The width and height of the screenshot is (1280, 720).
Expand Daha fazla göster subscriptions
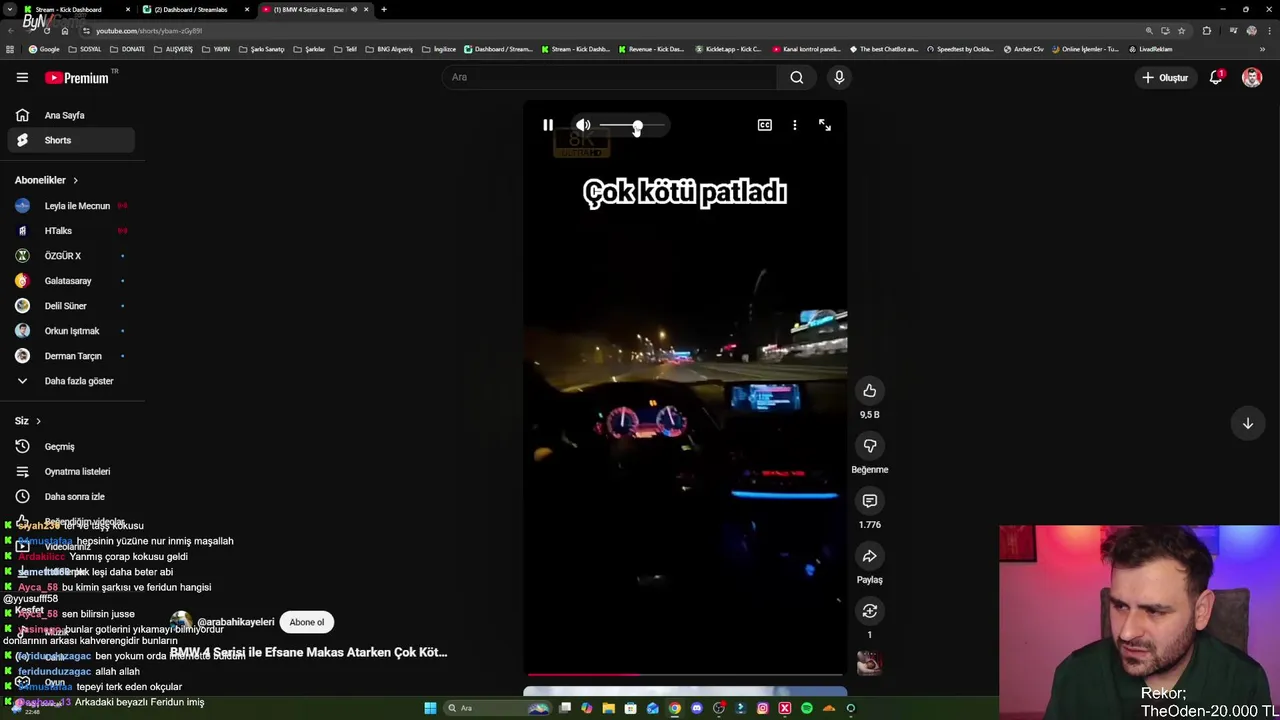point(70,381)
